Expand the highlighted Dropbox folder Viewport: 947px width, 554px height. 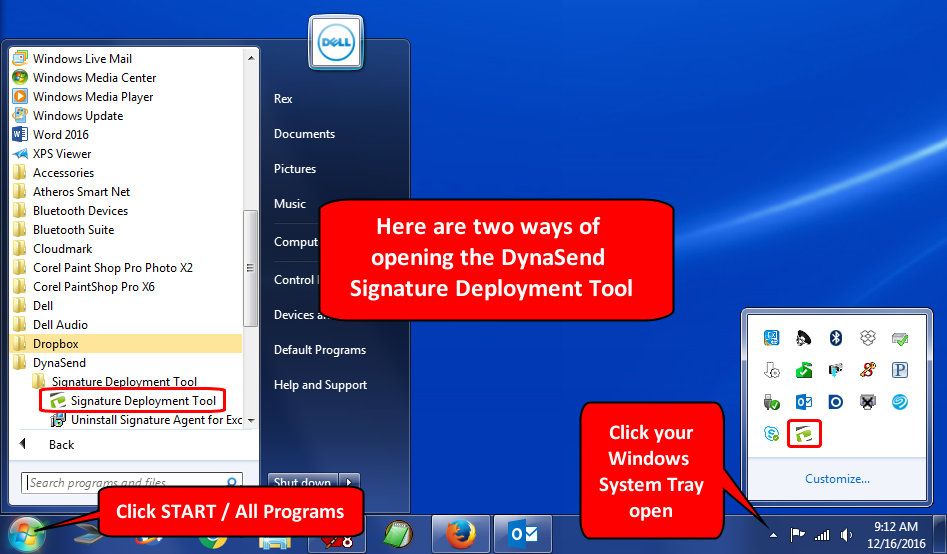click(126, 343)
